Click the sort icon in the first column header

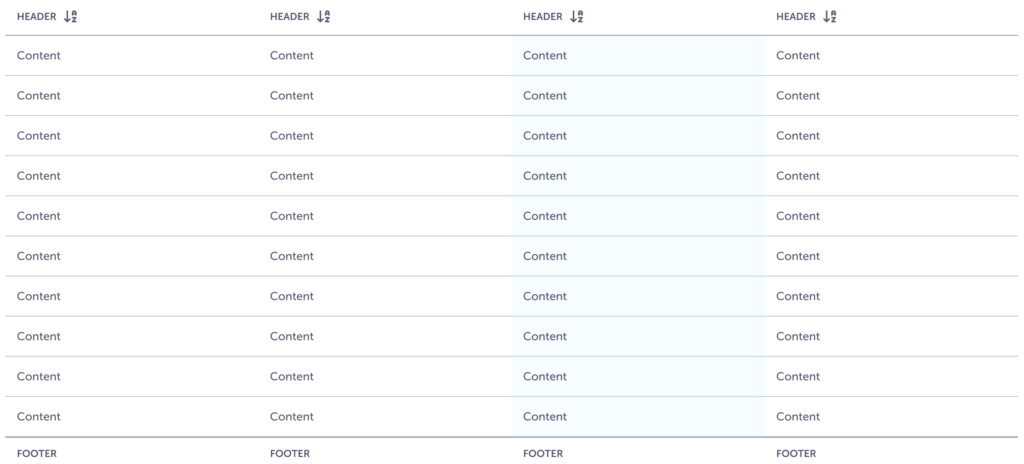(x=70, y=16)
